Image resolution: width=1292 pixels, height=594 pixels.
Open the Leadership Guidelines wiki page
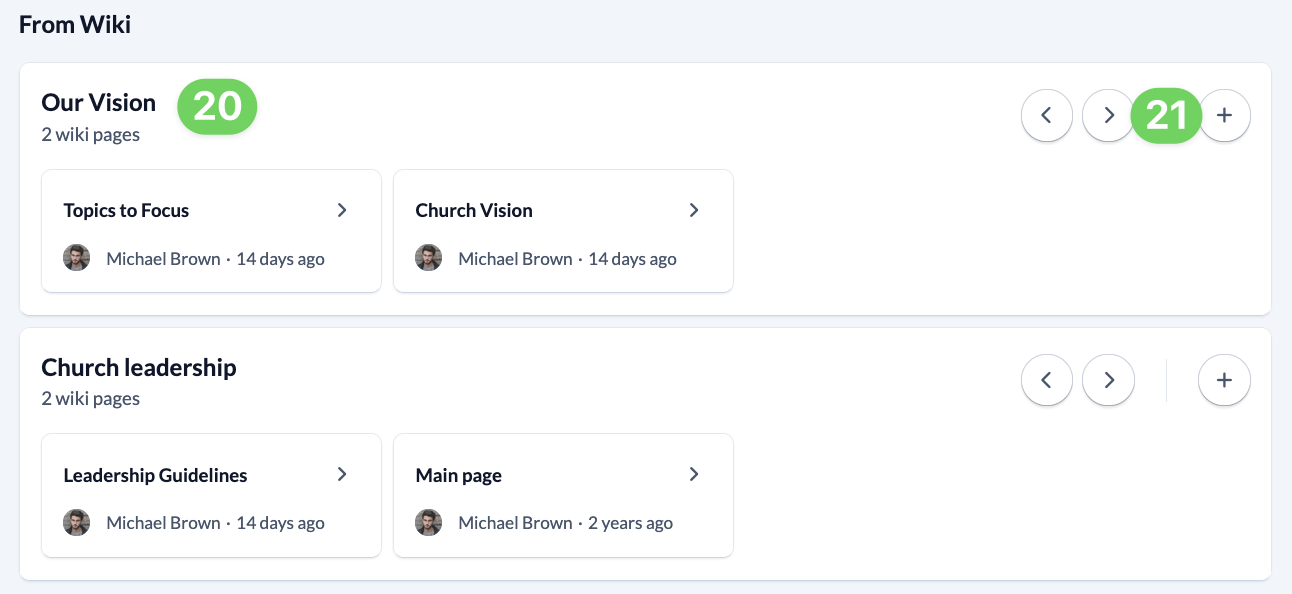(x=155, y=475)
